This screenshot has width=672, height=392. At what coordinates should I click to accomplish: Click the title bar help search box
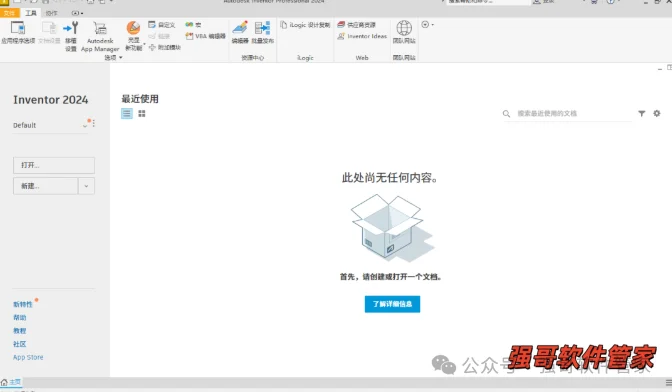(x=489, y=2)
